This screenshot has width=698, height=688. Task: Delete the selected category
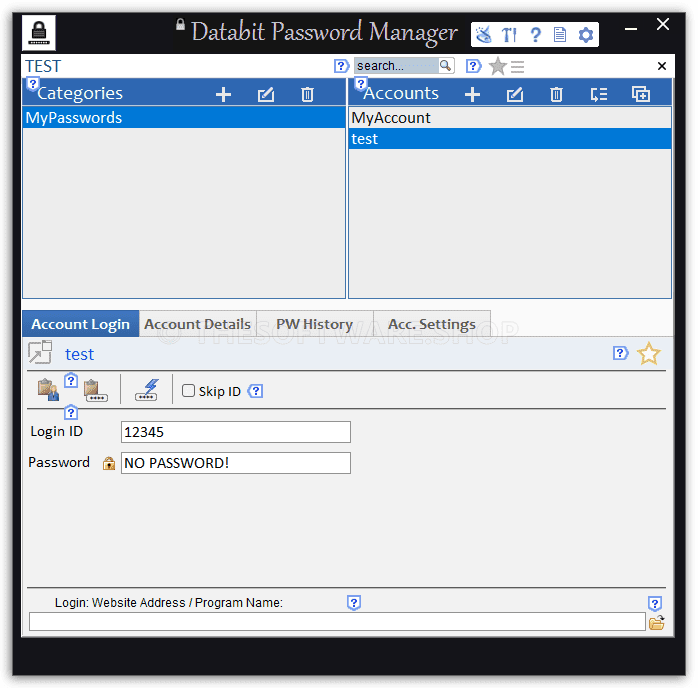click(x=307, y=94)
